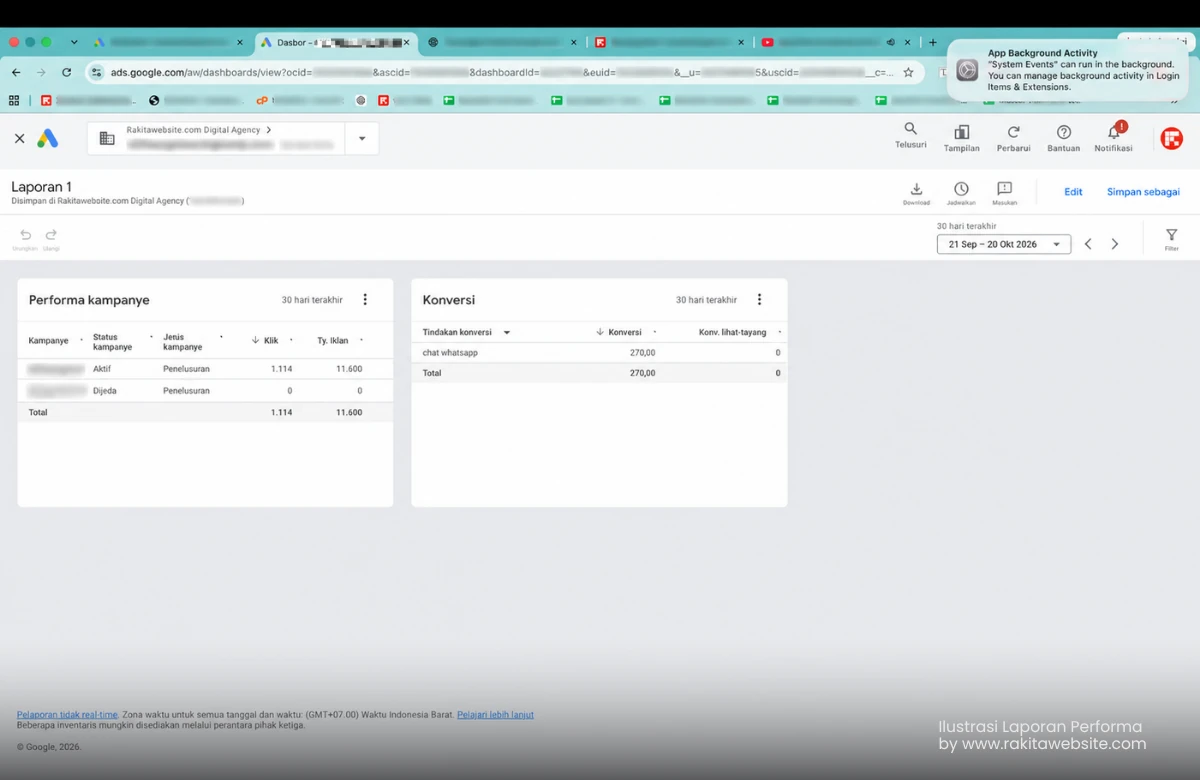Click Simpan sebagai button
The height and width of the screenshot is (780, 1200).
(x=1143, y=192)
